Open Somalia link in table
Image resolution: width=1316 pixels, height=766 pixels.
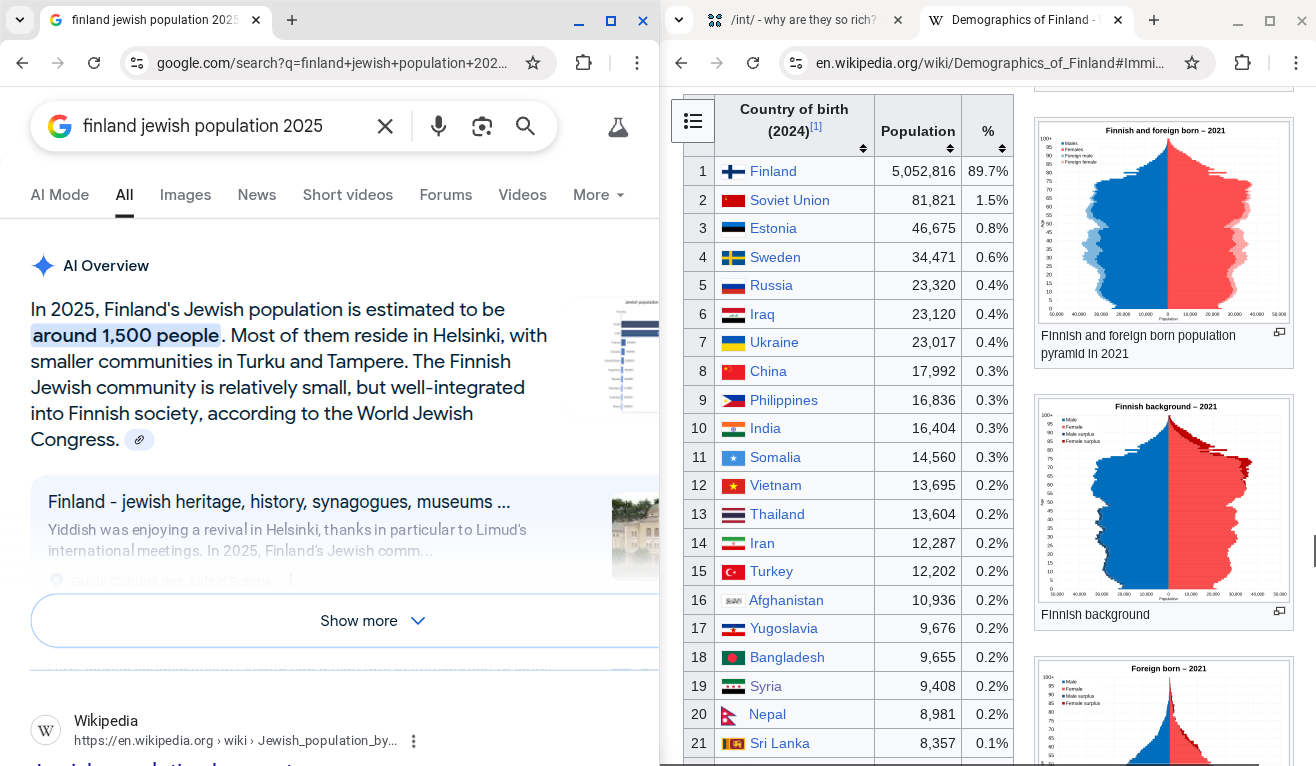point(775,457)
